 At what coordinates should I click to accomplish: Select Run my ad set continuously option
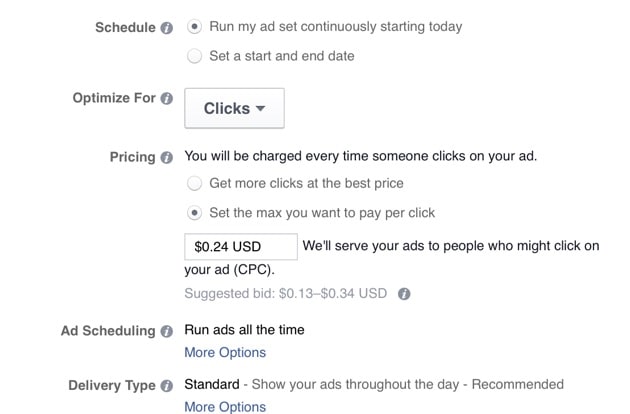[x=194, y=26]
